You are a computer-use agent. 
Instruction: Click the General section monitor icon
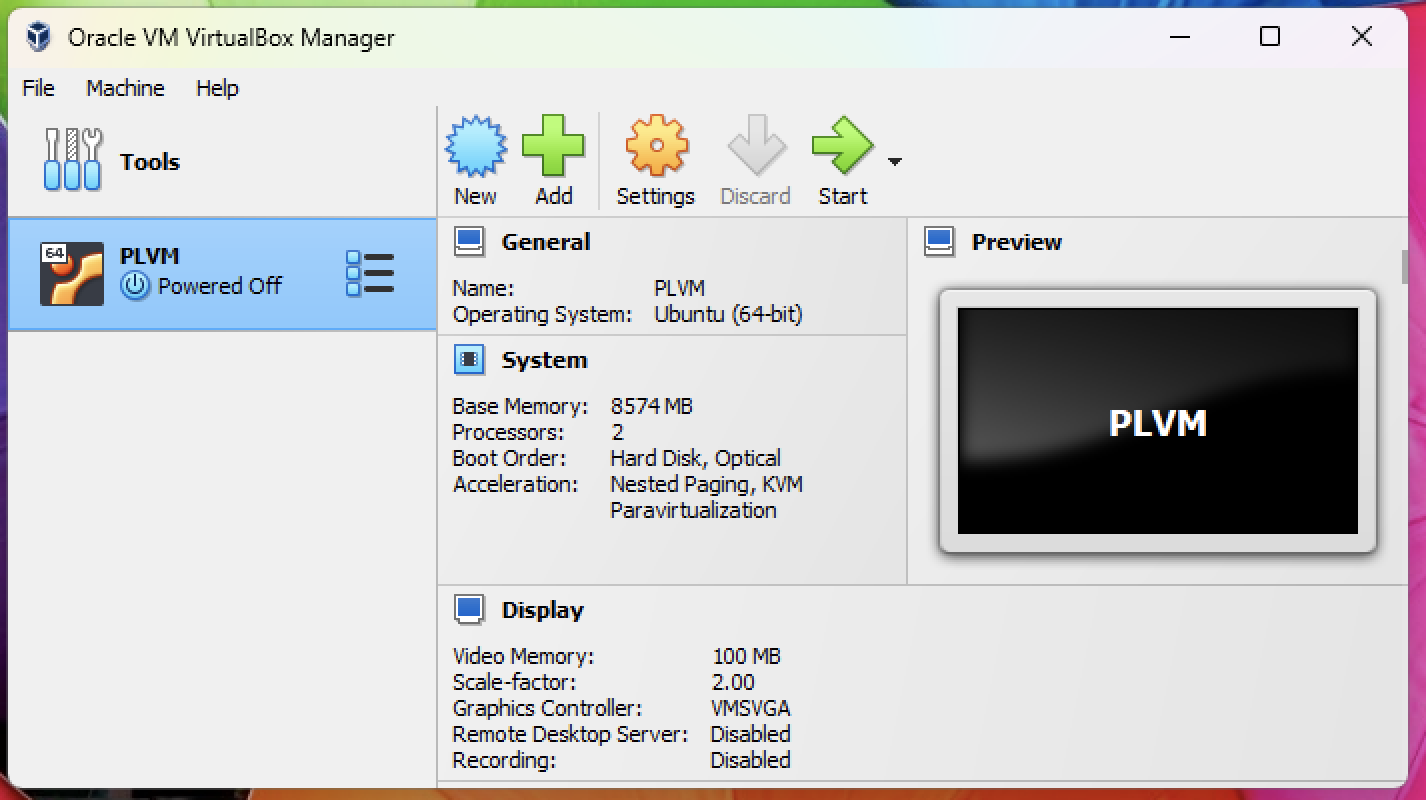469,241
